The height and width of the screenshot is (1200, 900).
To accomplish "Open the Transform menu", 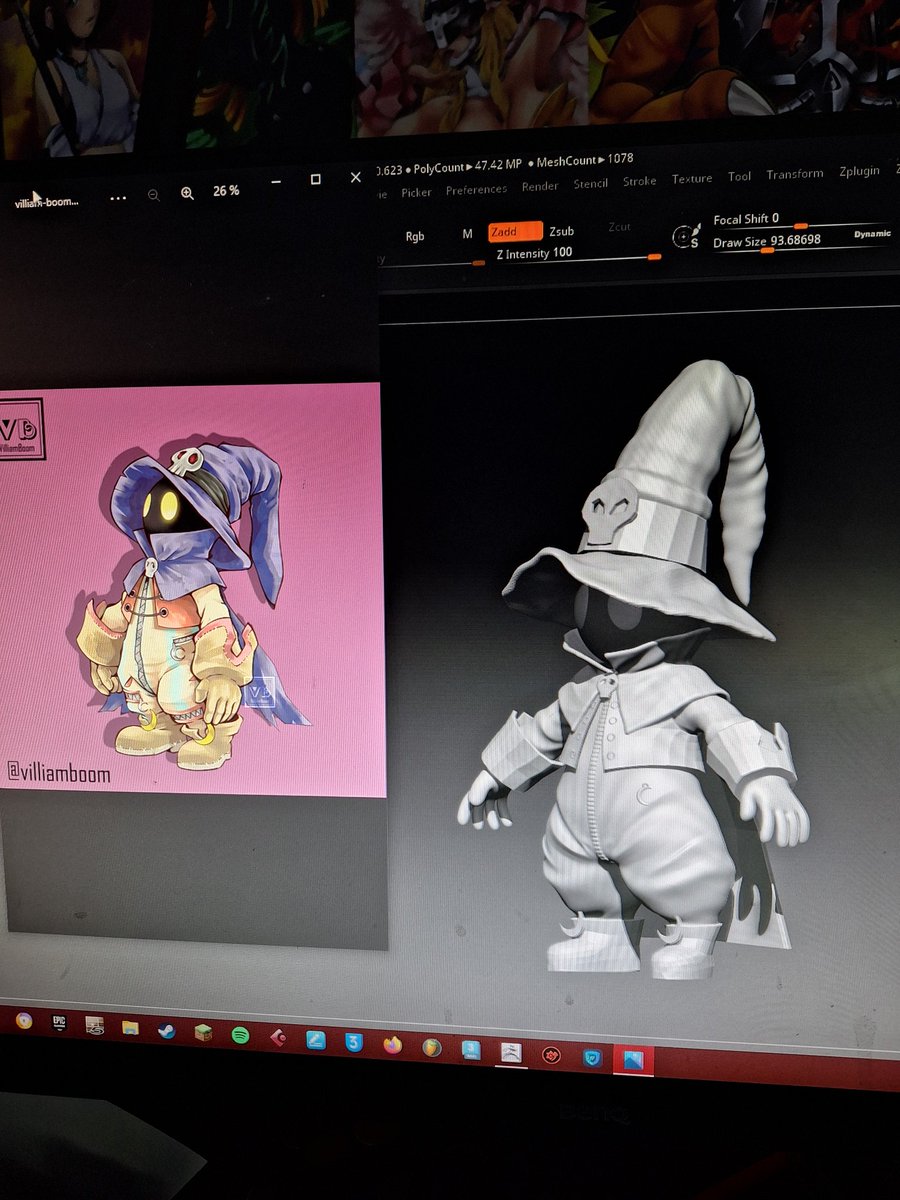I will pos(795,174).
